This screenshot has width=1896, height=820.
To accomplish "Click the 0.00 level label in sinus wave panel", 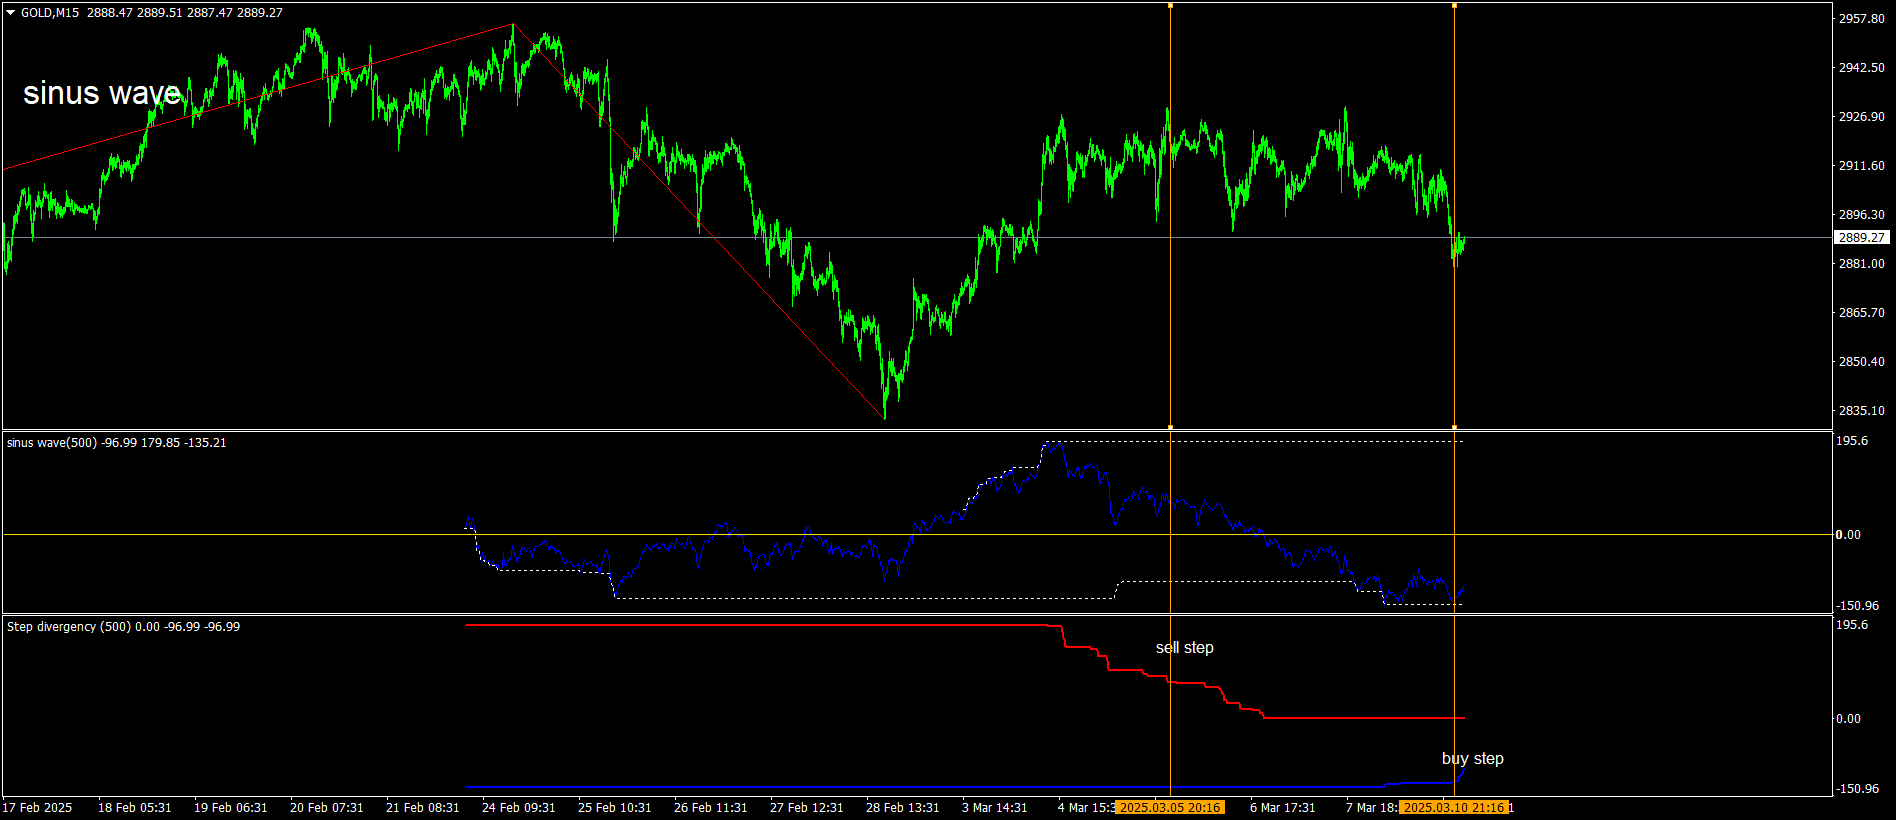I will pos(1849,535).
